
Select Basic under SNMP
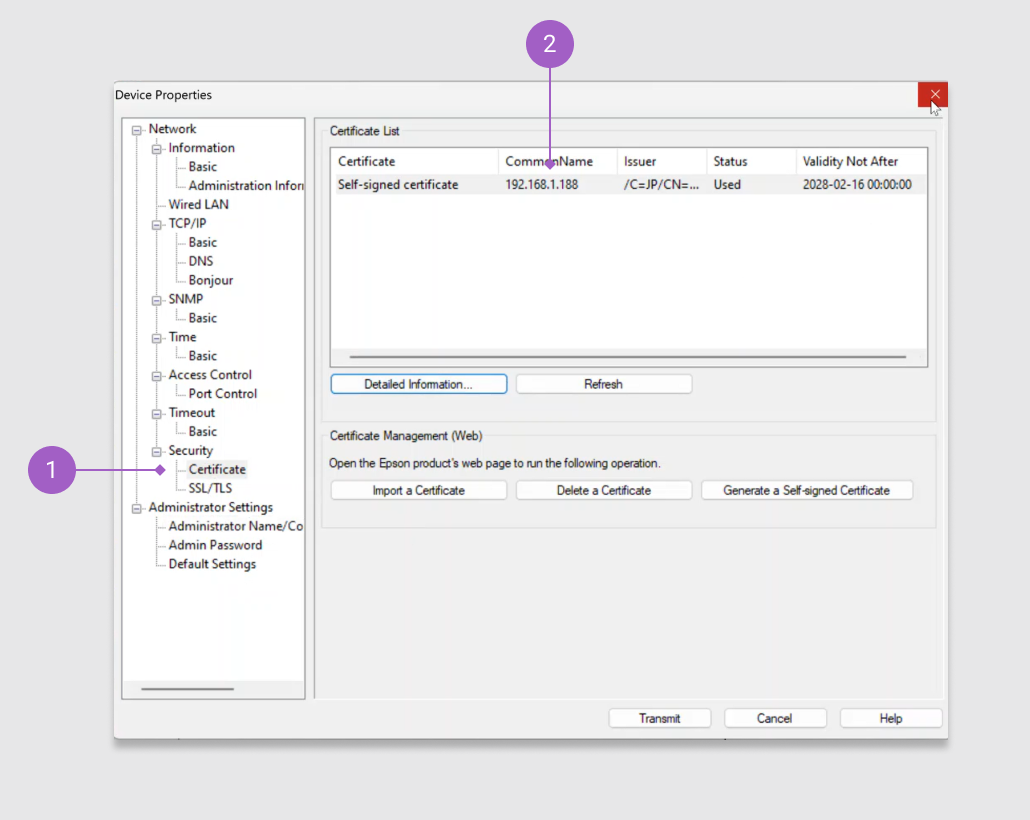click(x=202, y=318)
